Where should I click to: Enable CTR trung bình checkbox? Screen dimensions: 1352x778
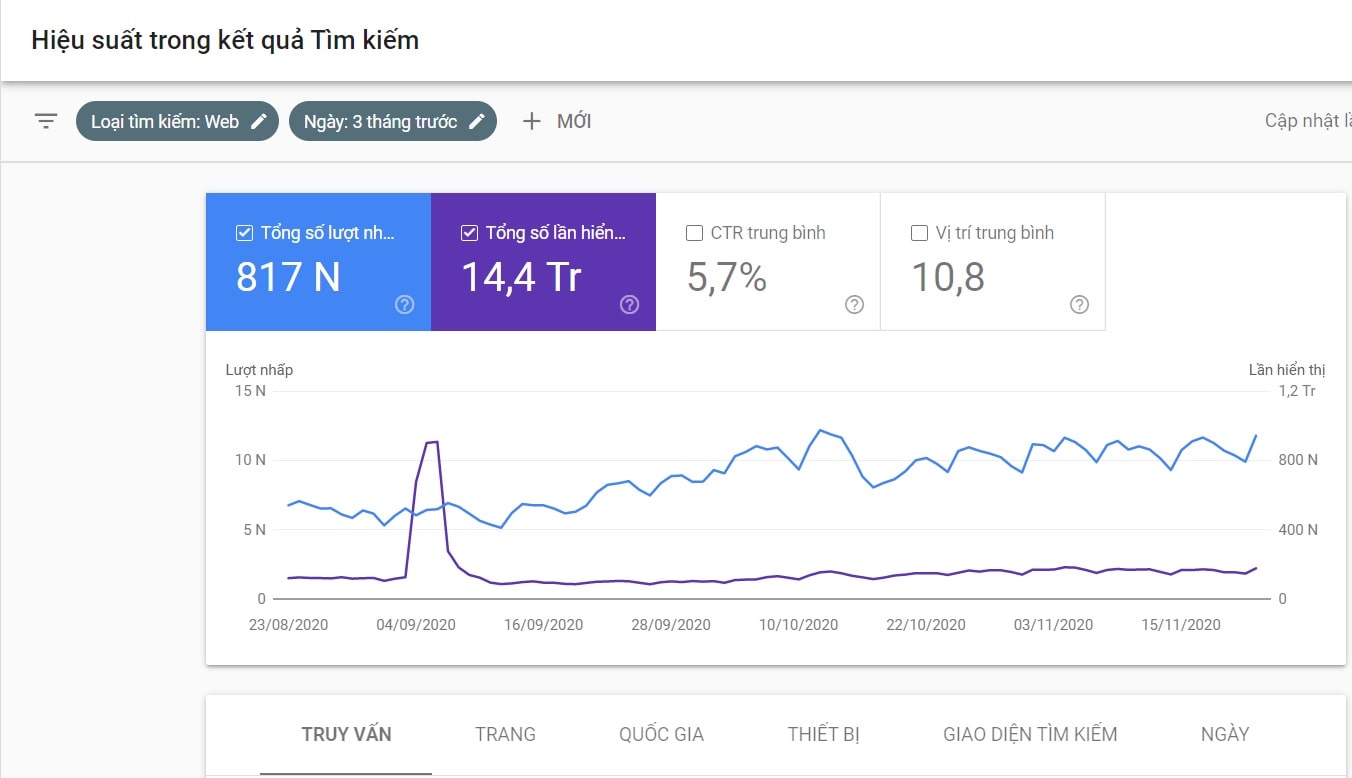point(694,233)
